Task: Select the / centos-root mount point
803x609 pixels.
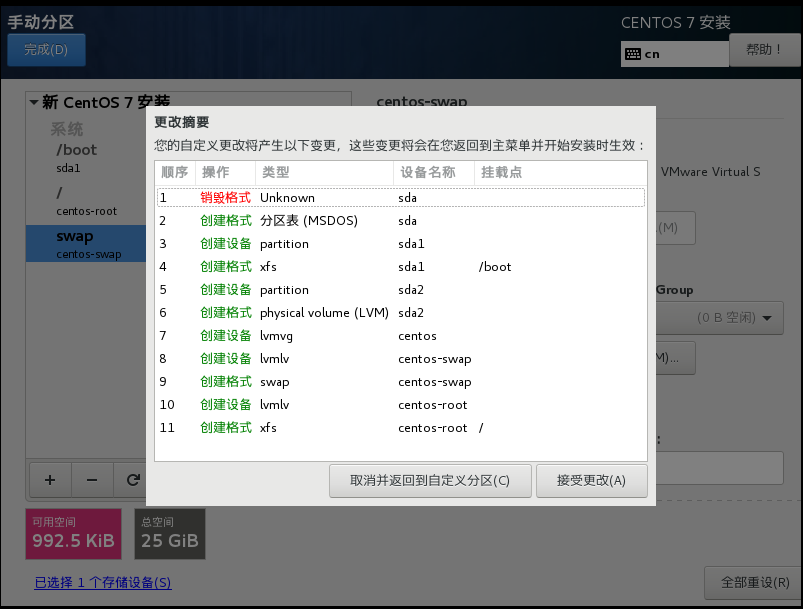Action: (x=86, y=202)
